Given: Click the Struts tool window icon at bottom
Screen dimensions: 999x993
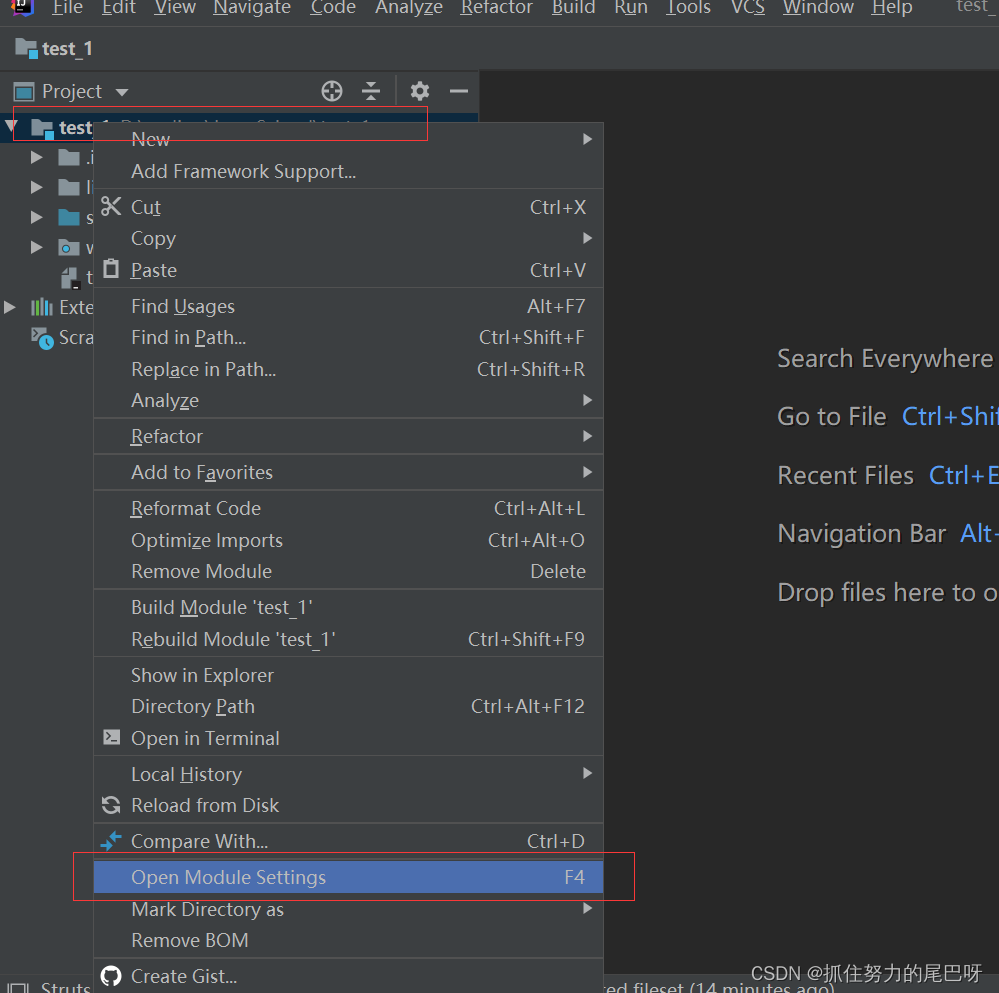Looking at the screenshot, I should tap(19, 987).
